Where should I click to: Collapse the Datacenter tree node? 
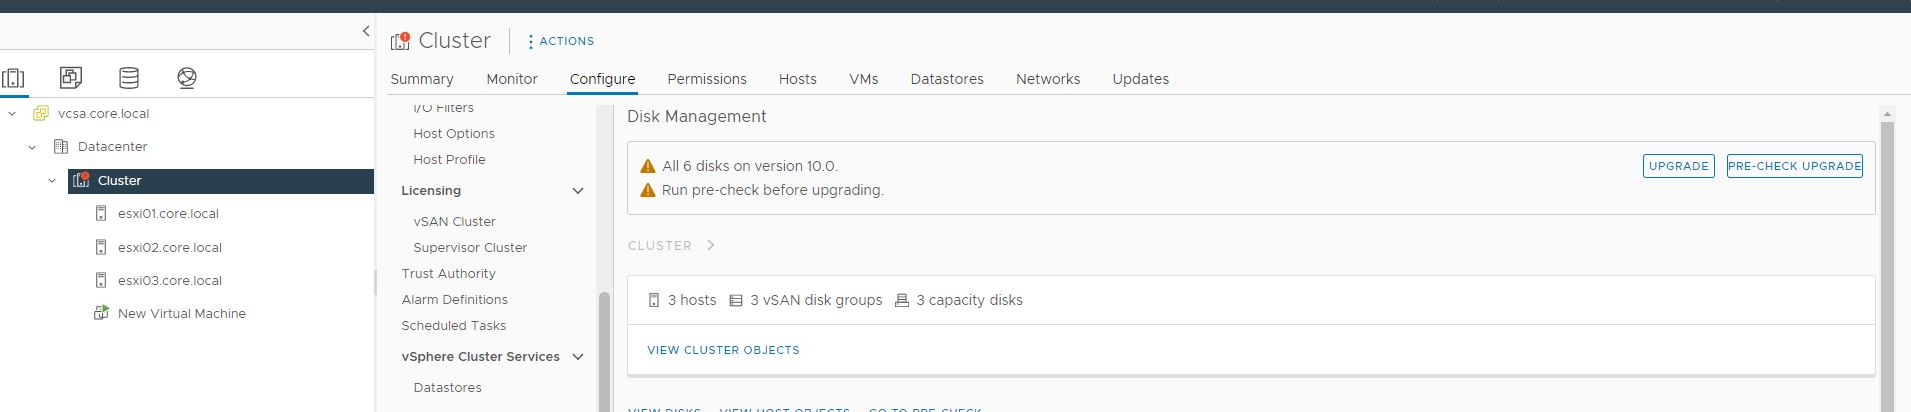pos(32,147)
